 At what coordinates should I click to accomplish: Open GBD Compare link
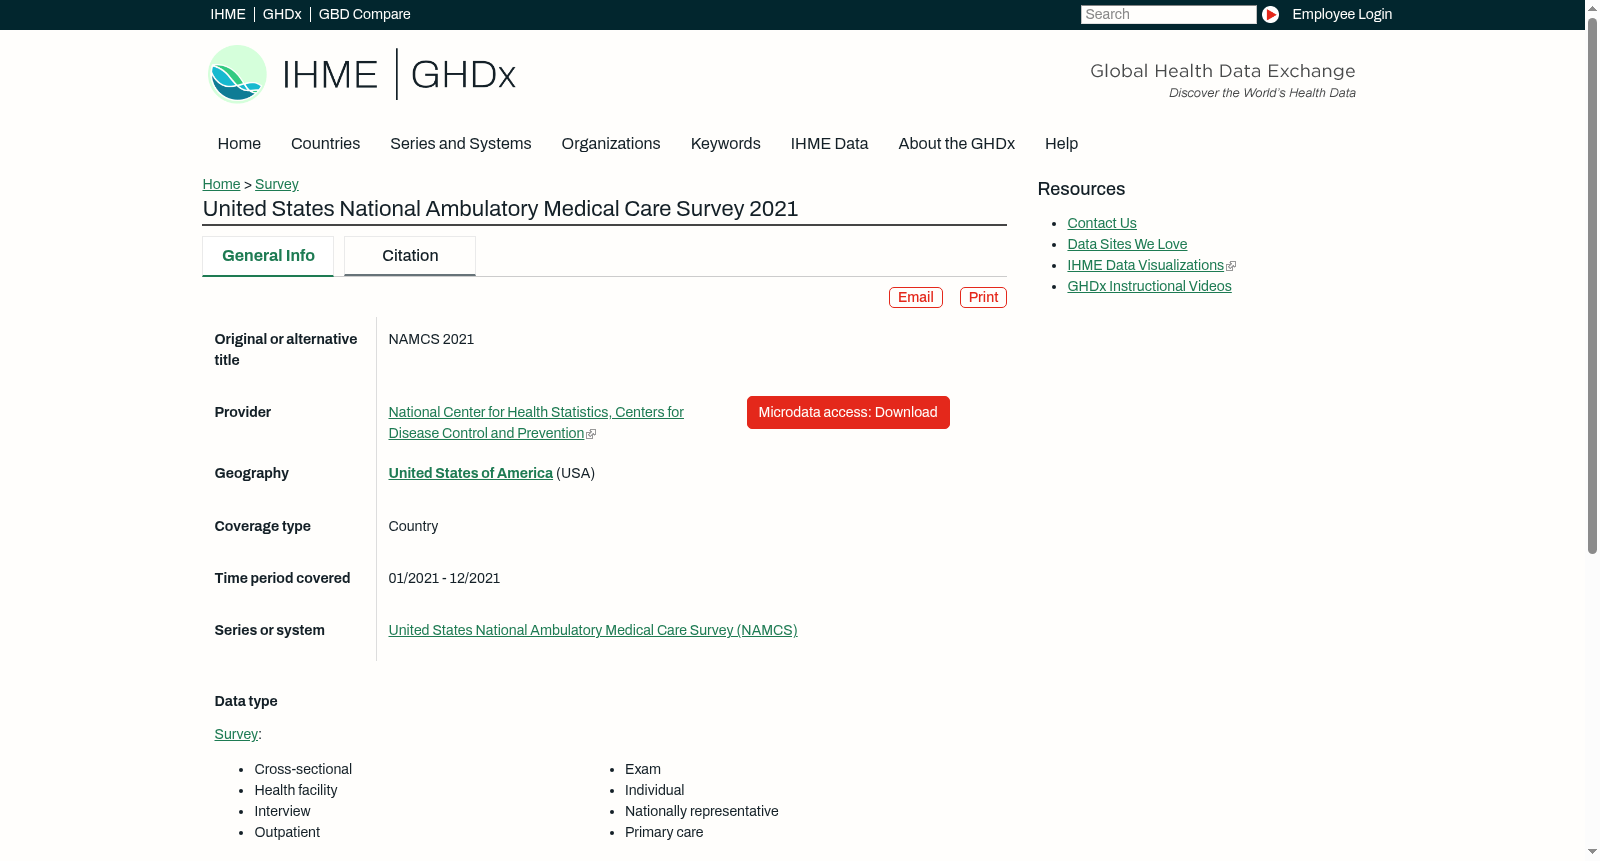364,14
